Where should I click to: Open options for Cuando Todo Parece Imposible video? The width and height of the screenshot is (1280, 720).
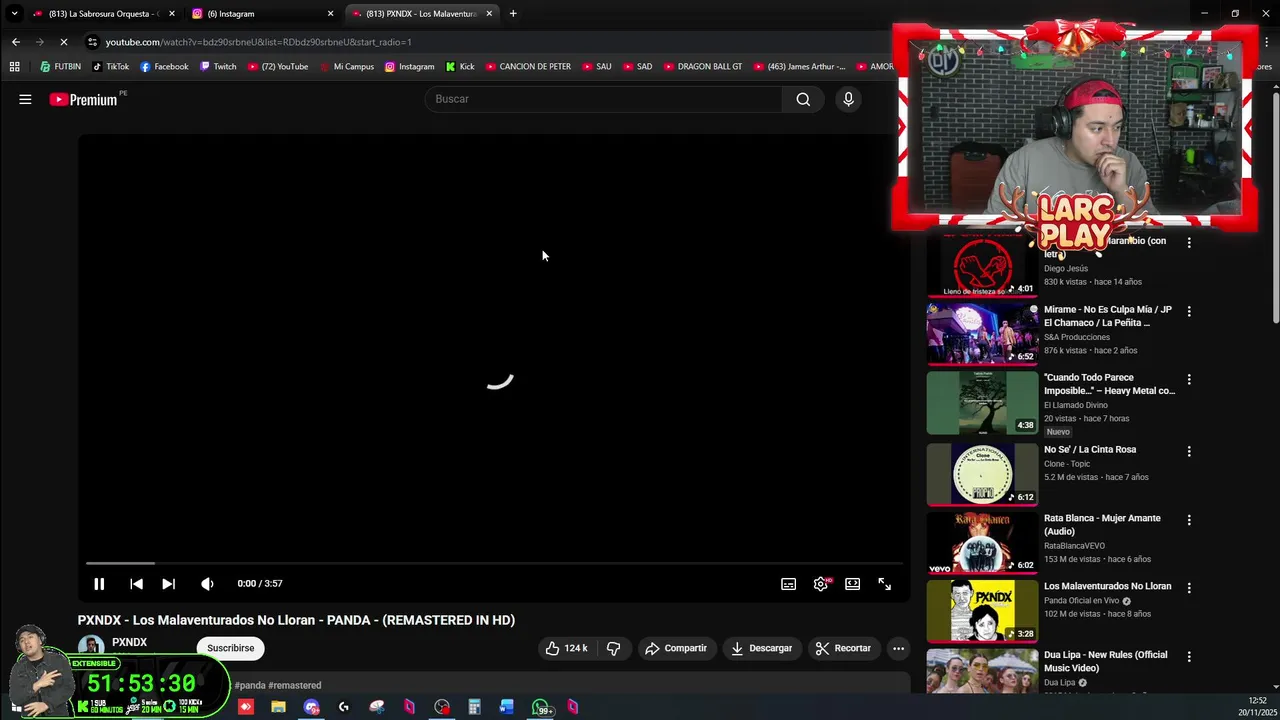click(x=1189, y=379)
